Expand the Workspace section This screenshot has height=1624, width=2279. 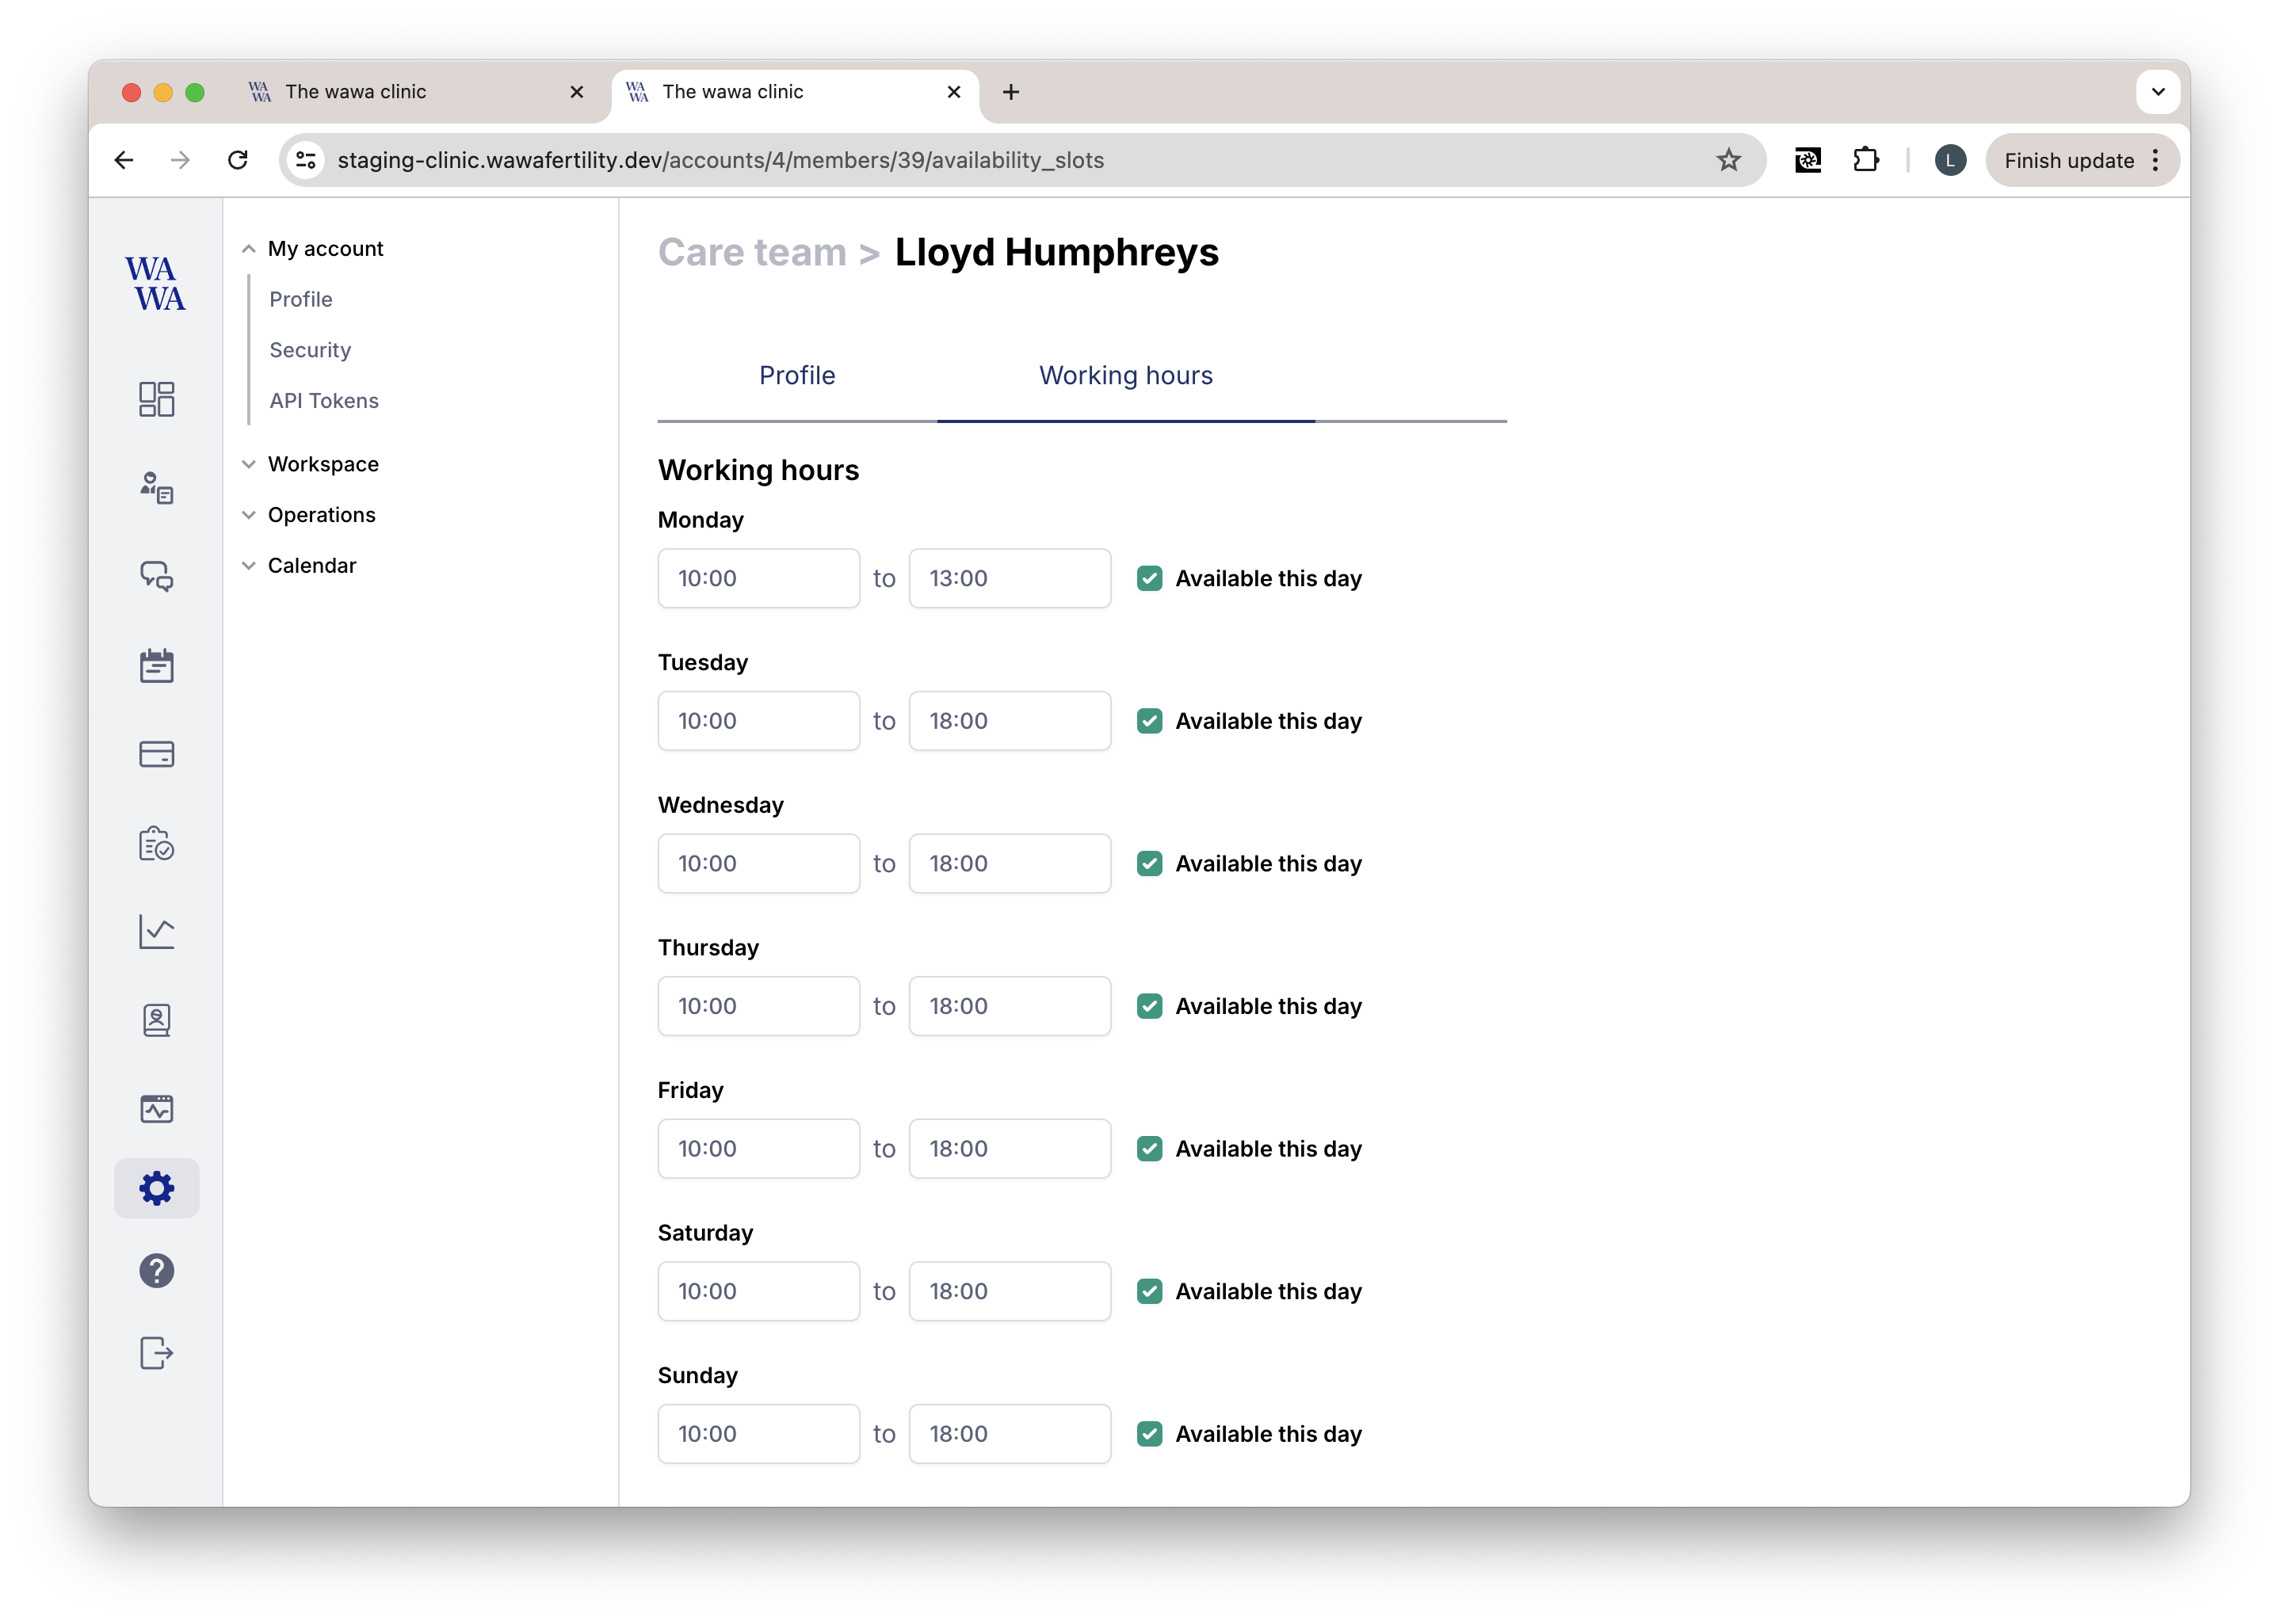322,462
